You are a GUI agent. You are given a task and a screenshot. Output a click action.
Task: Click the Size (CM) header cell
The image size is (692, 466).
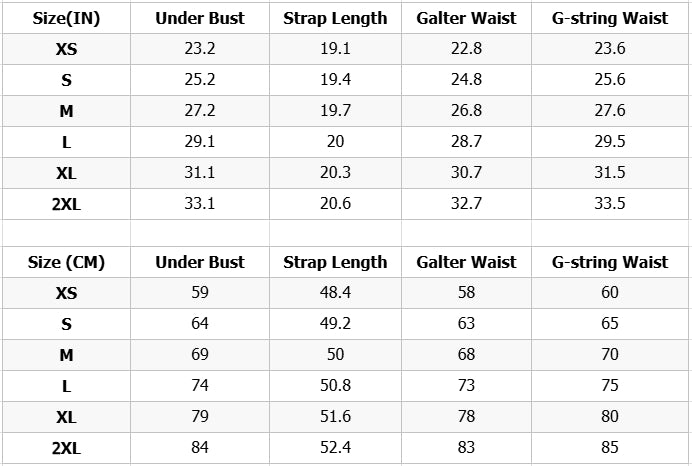pos(66,262)
